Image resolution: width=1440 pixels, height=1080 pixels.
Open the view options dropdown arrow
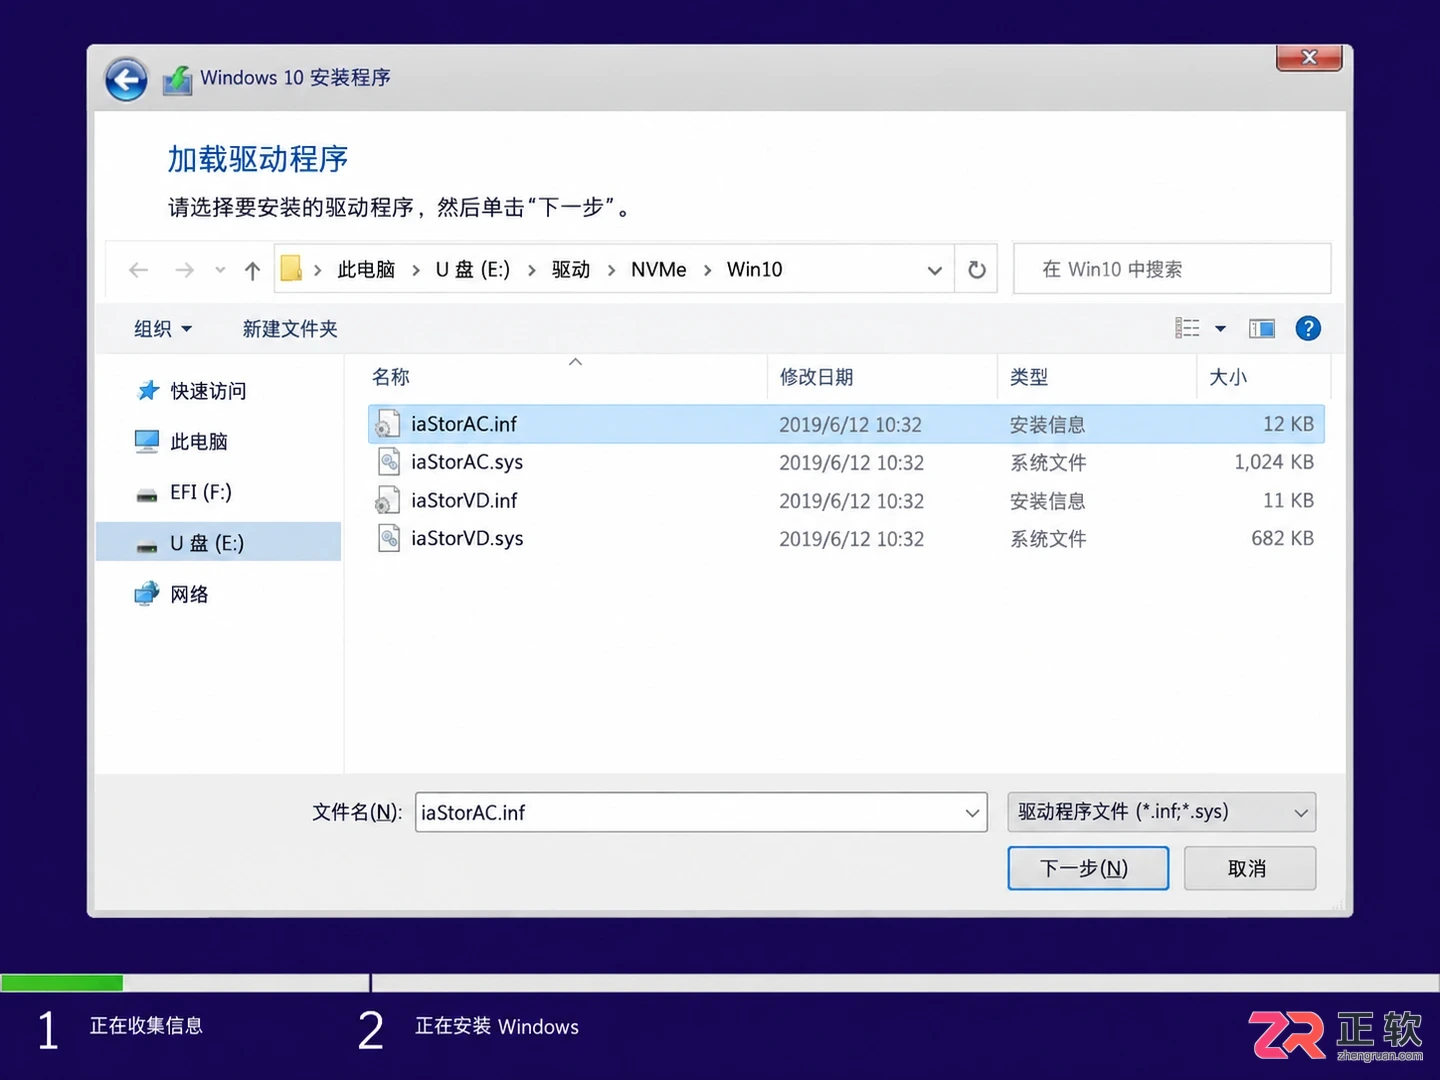1220,329
